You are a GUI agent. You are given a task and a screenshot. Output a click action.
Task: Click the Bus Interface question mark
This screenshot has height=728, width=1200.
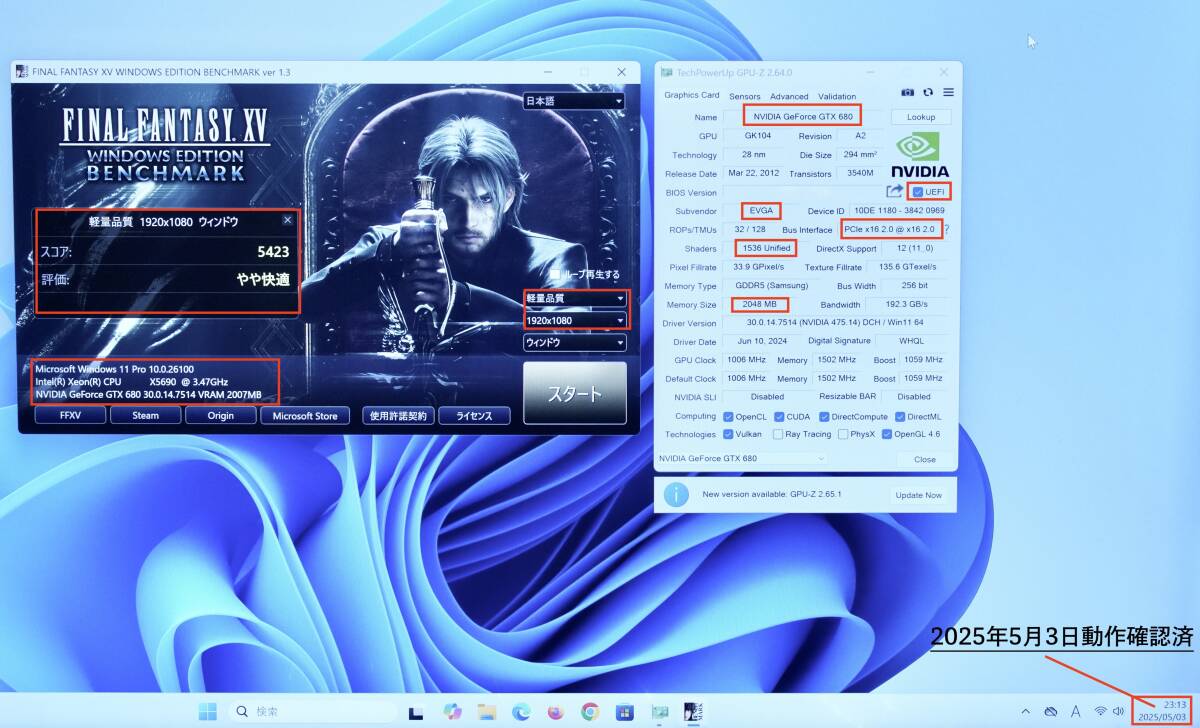[x=946, y=229]
